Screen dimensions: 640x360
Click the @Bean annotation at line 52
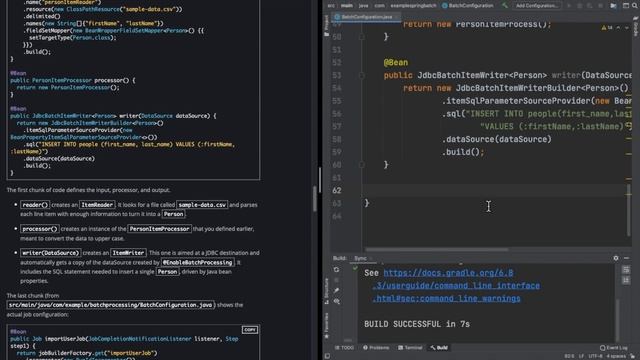pyautogui.click(x=396, y=62)
